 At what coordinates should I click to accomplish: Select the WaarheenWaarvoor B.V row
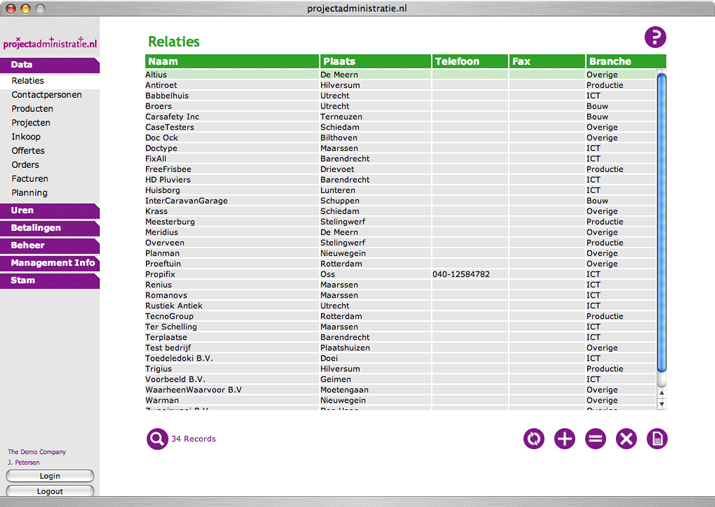tap(400, 390)
